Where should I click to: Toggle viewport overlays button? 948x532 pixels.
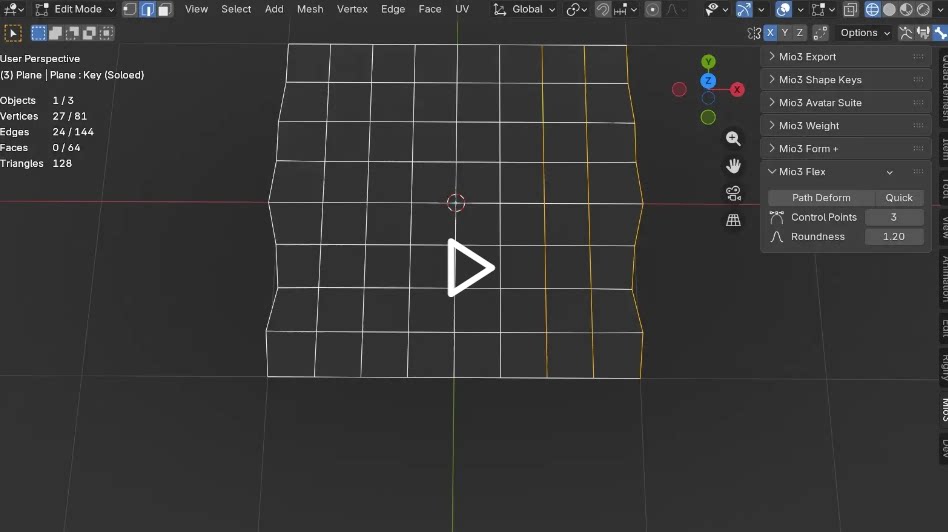pyautogui.click(x=784, y=9)
